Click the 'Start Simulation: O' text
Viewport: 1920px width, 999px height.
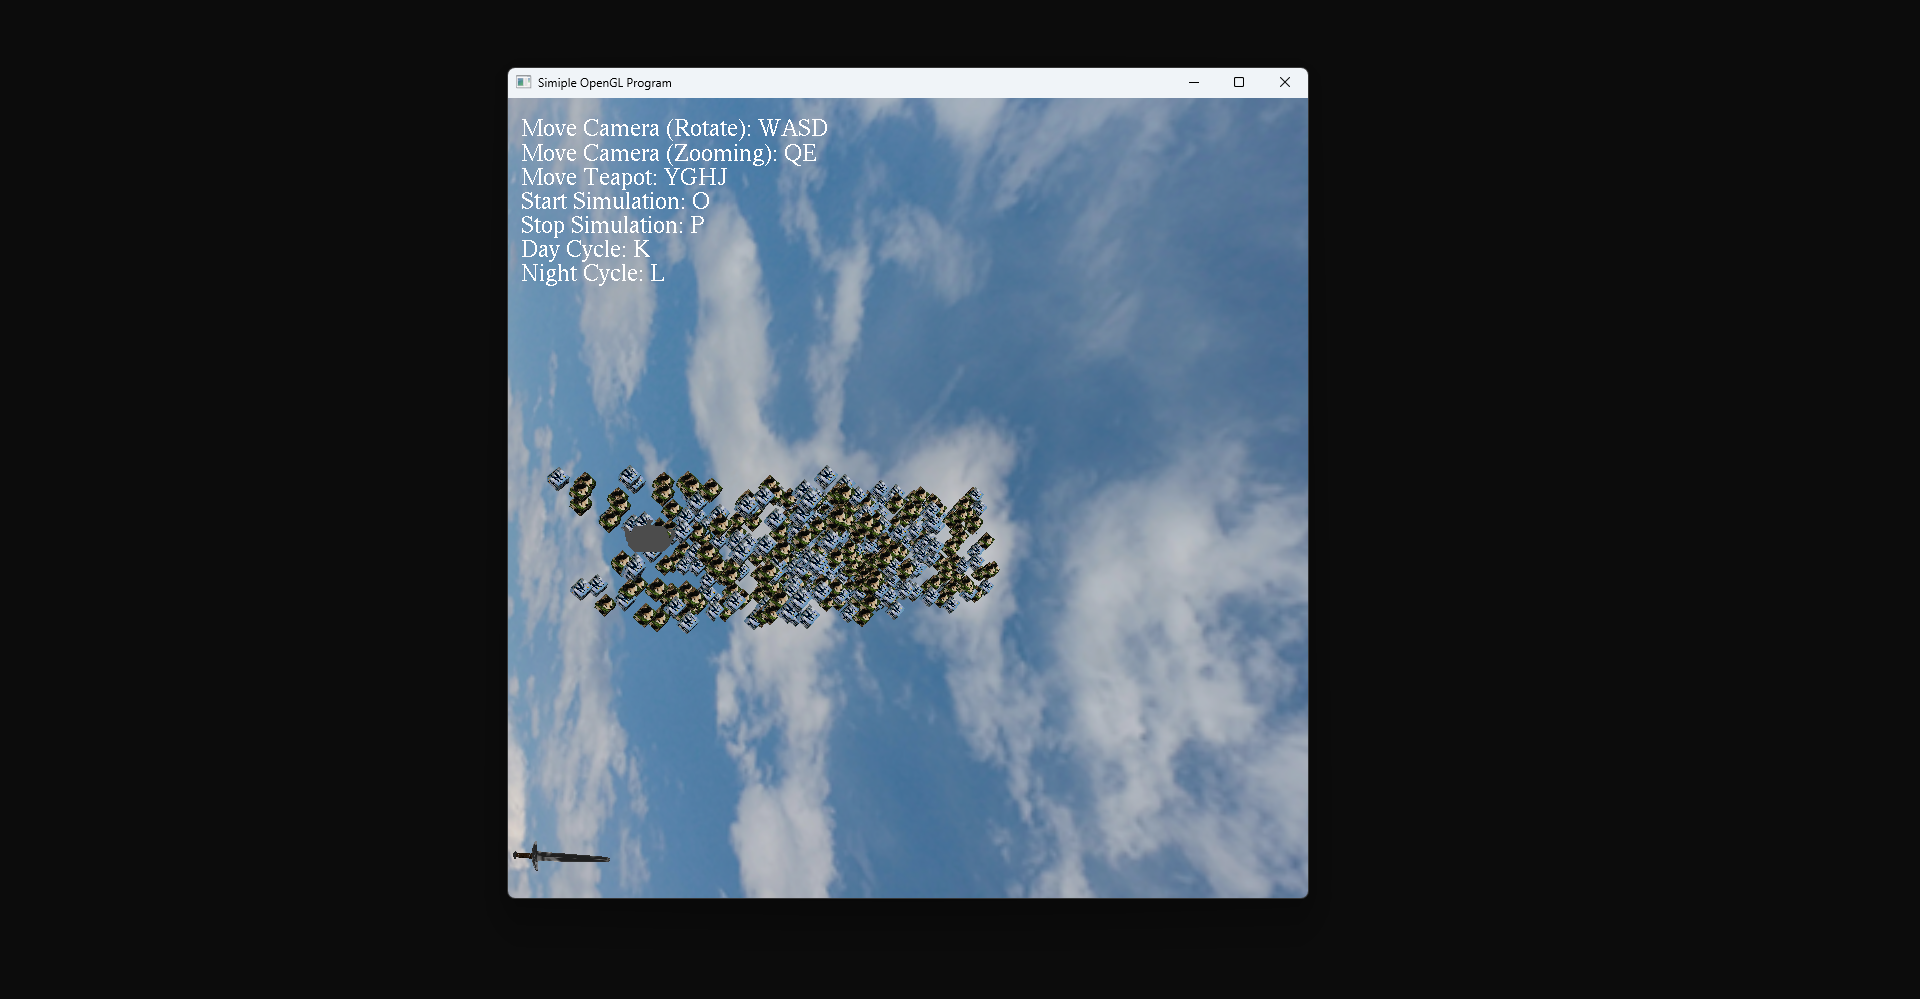tap(615, 201)
